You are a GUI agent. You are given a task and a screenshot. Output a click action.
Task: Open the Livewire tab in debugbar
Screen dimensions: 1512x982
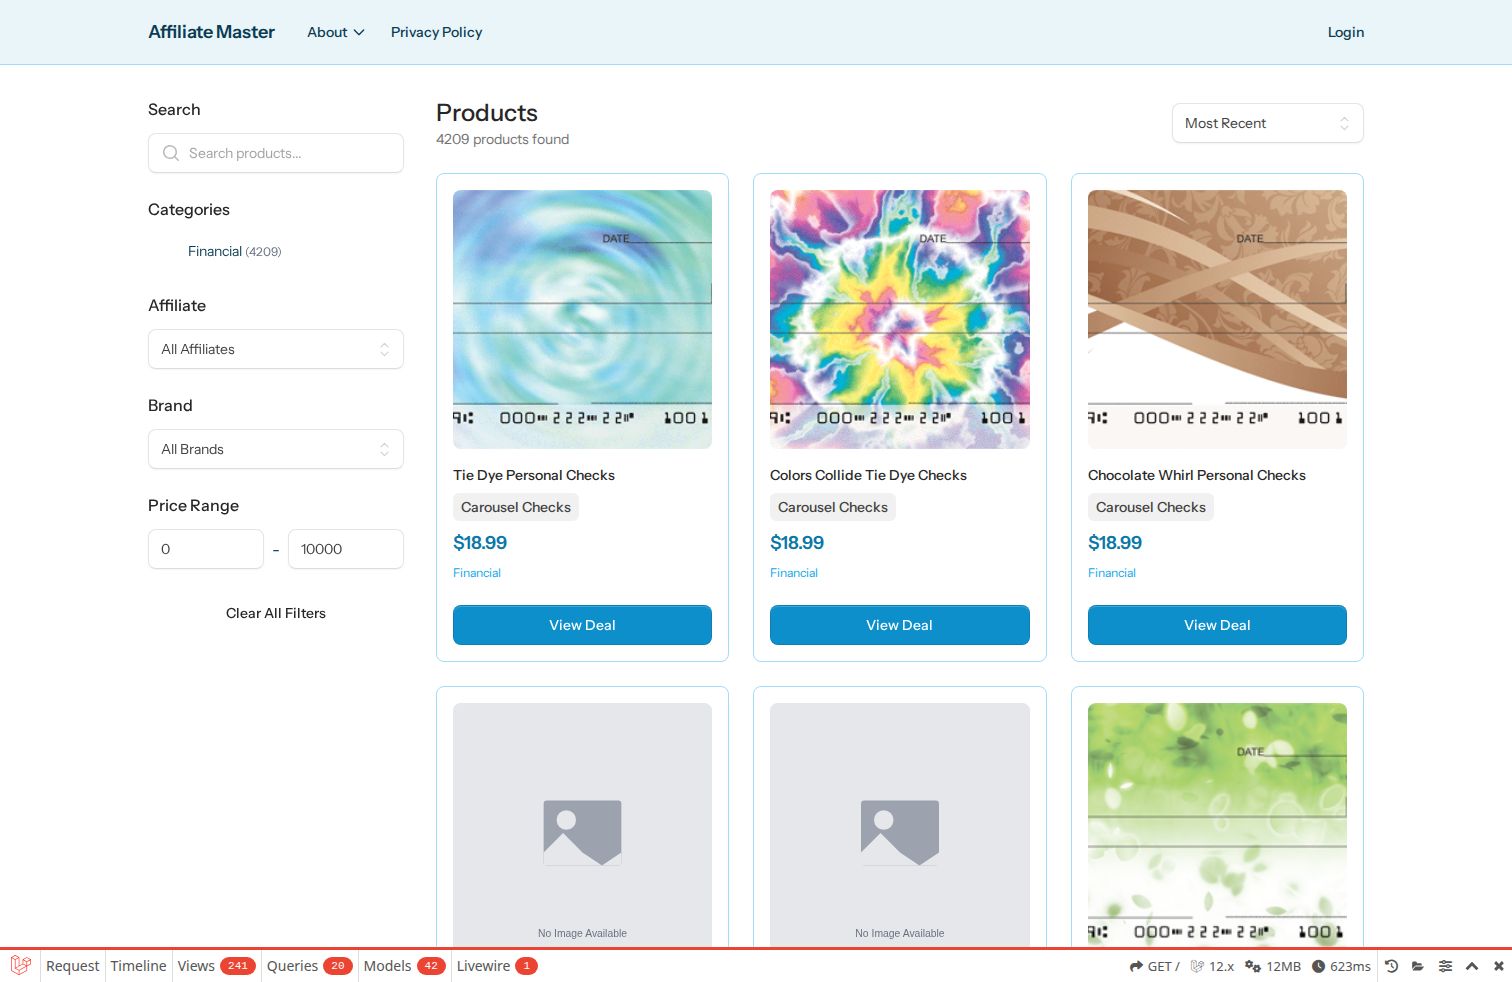(x=496, y=966)
